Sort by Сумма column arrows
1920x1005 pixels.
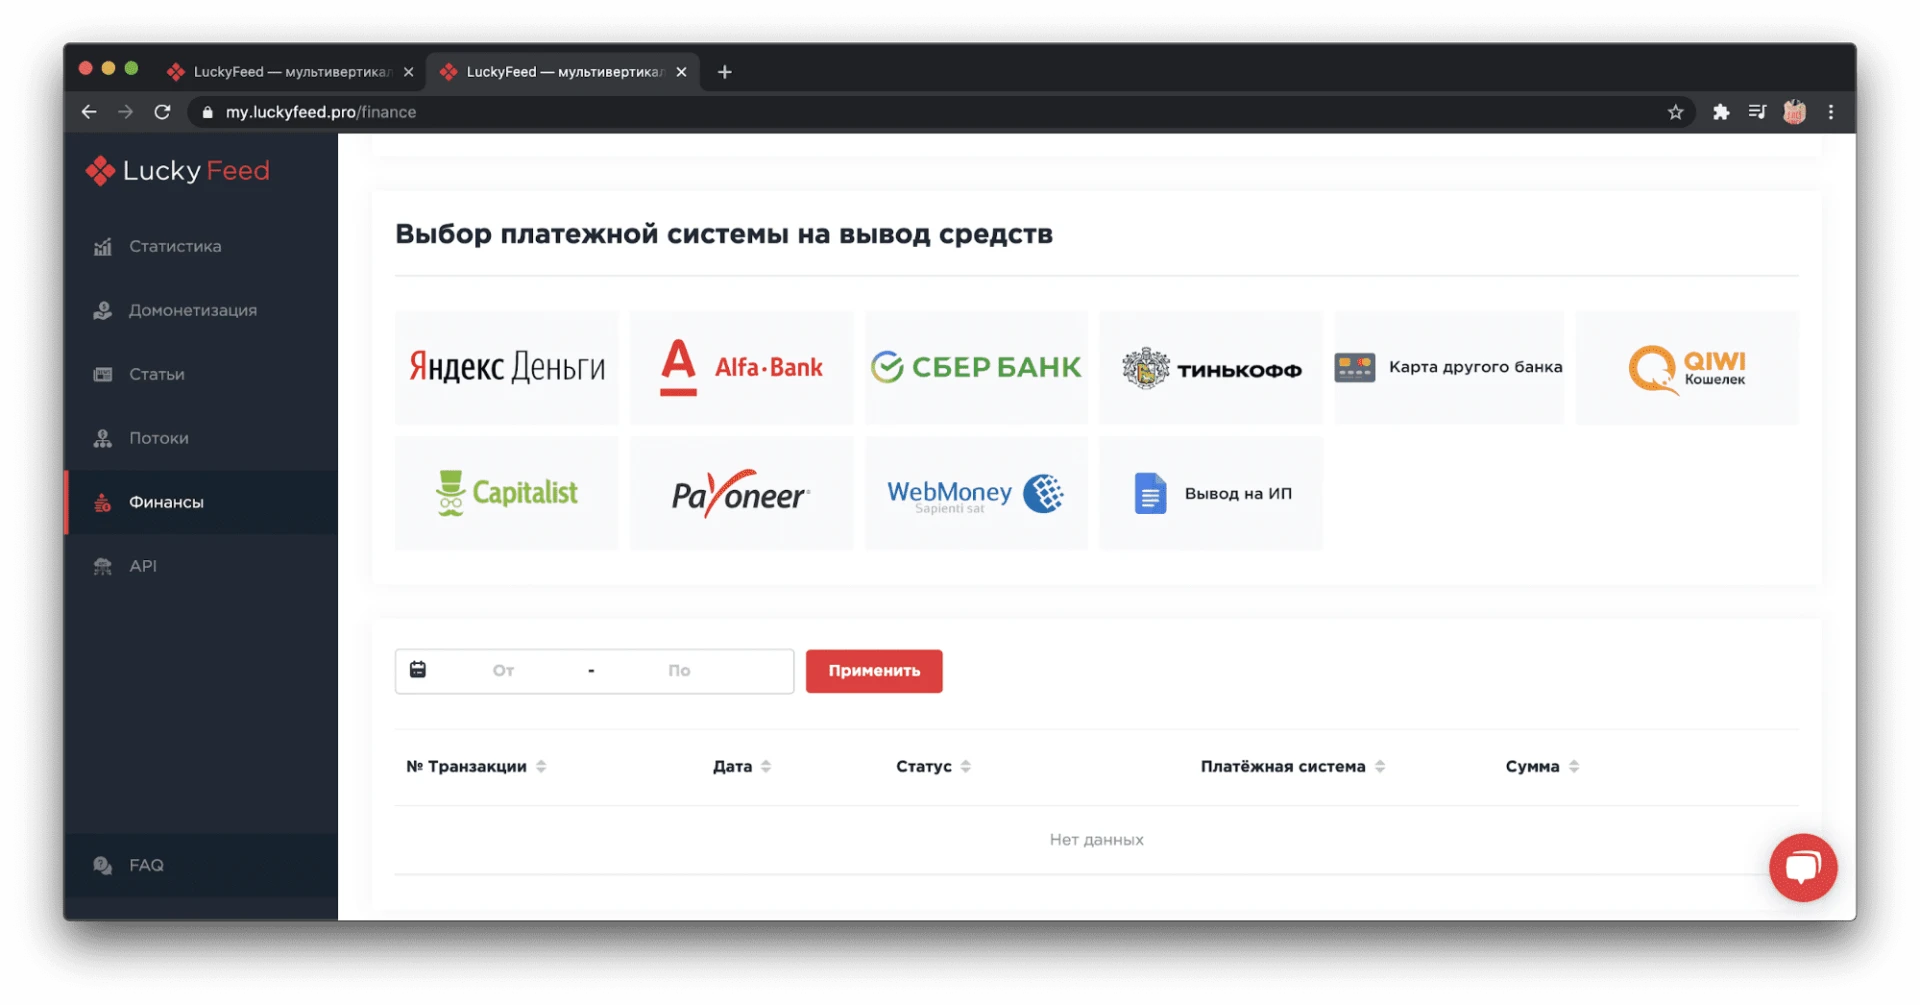1574,767
